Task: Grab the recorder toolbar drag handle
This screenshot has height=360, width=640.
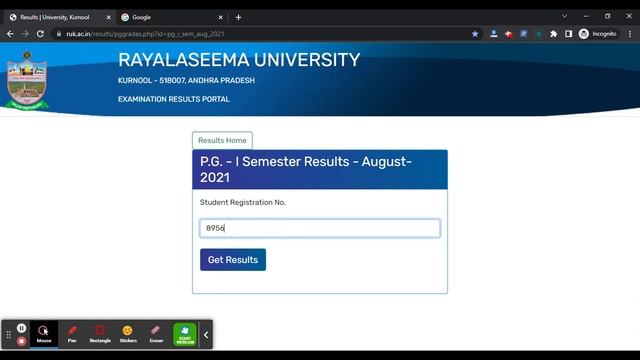Action: (9, 335)
